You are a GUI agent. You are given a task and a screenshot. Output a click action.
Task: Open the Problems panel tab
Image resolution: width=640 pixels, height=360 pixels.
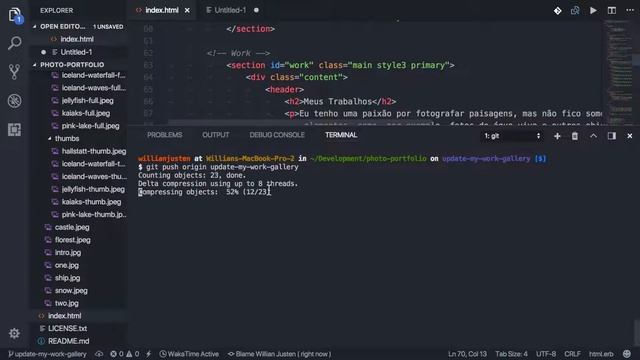tap(164, 135)
